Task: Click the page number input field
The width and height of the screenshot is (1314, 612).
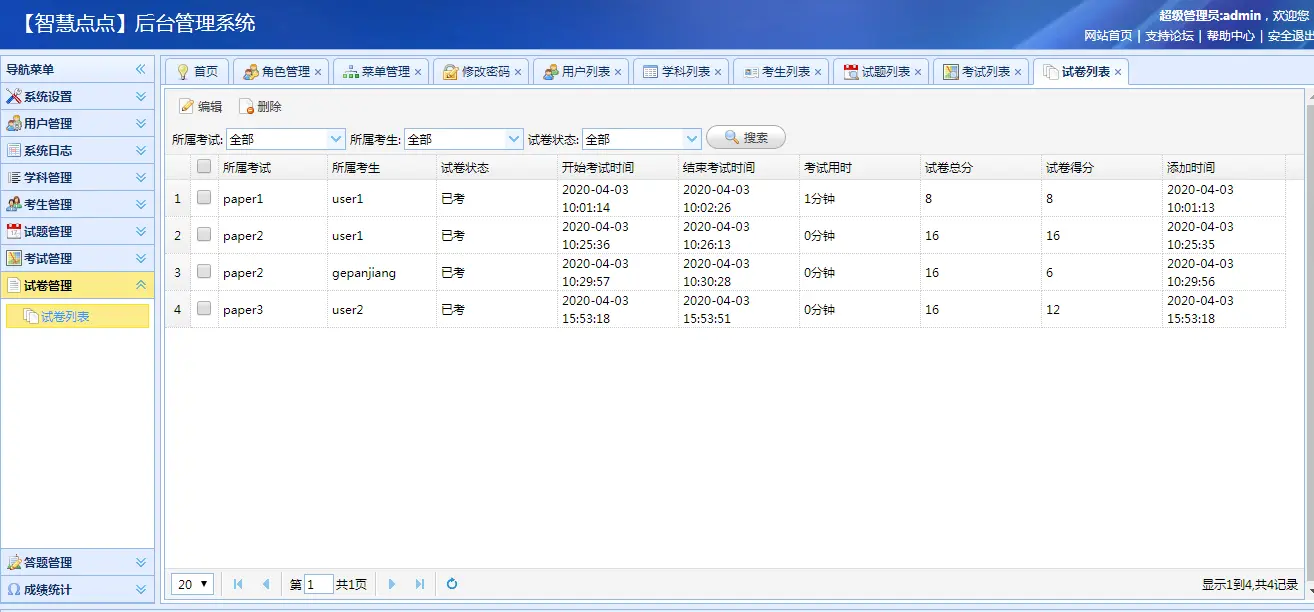Action: (318, 584)
